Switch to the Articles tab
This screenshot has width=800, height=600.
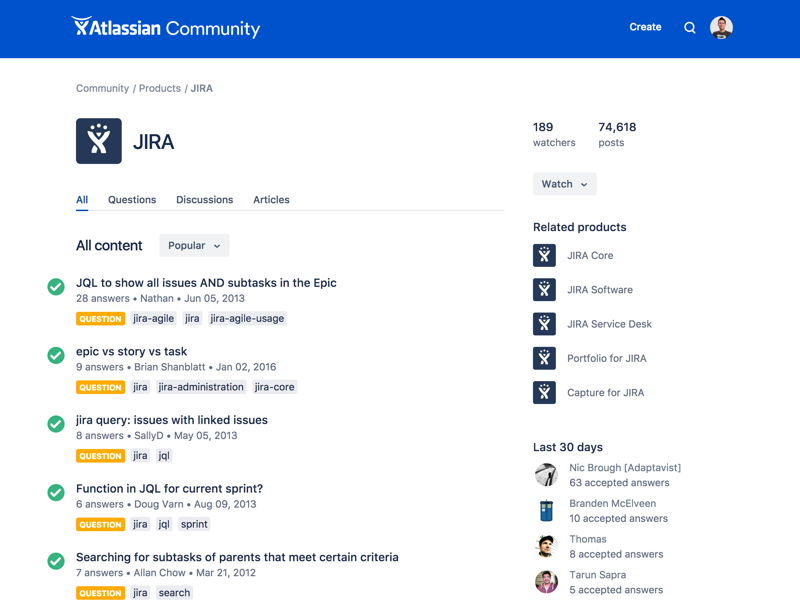271,199
